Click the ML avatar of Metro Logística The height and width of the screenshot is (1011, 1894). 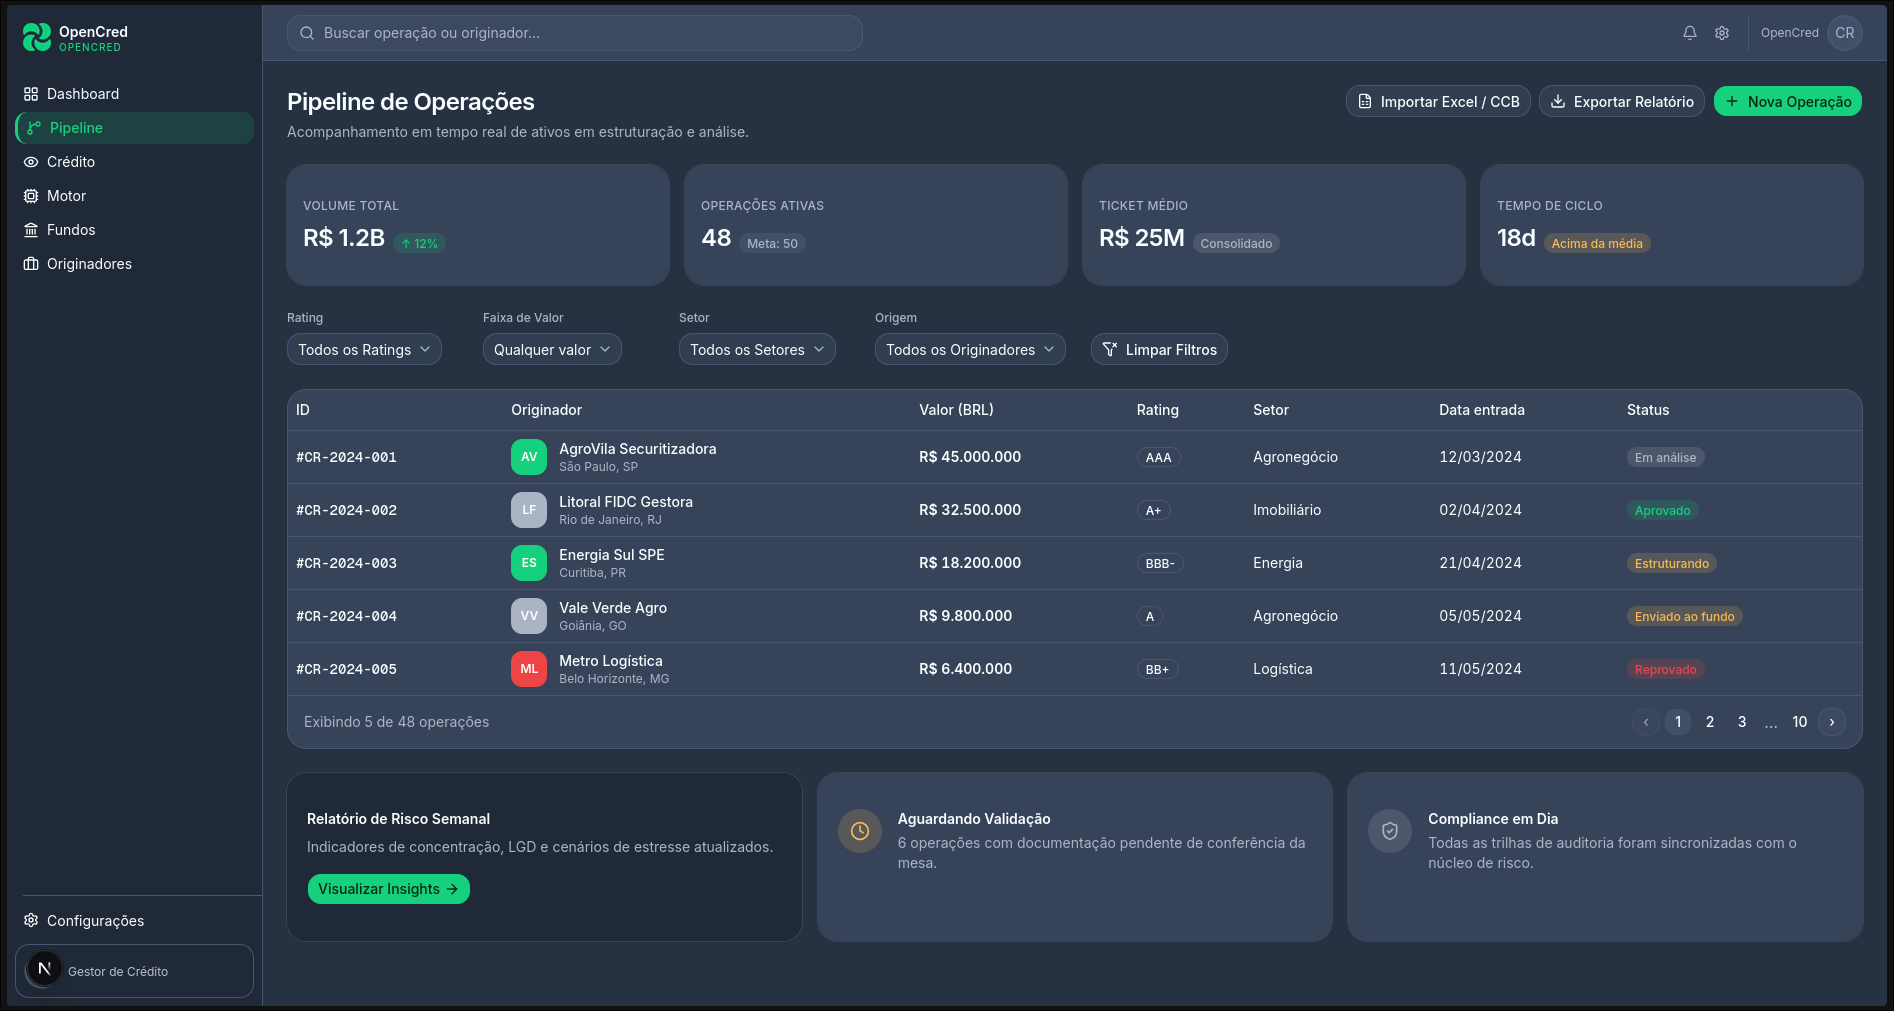pyautogui.click(x=529, y=669)
